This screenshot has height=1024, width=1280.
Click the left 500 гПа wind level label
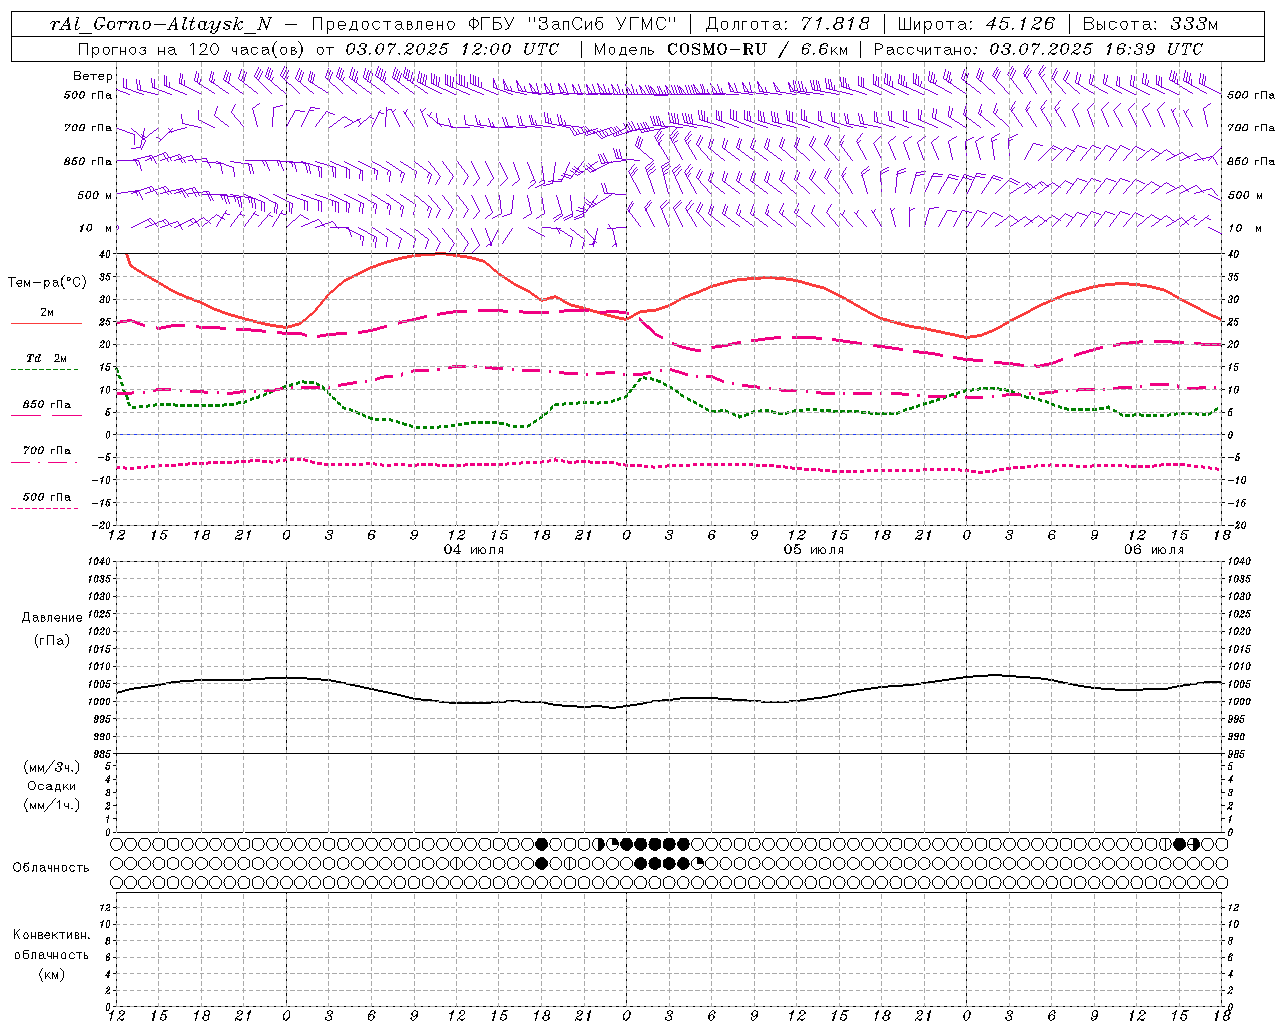click(88, 95)
